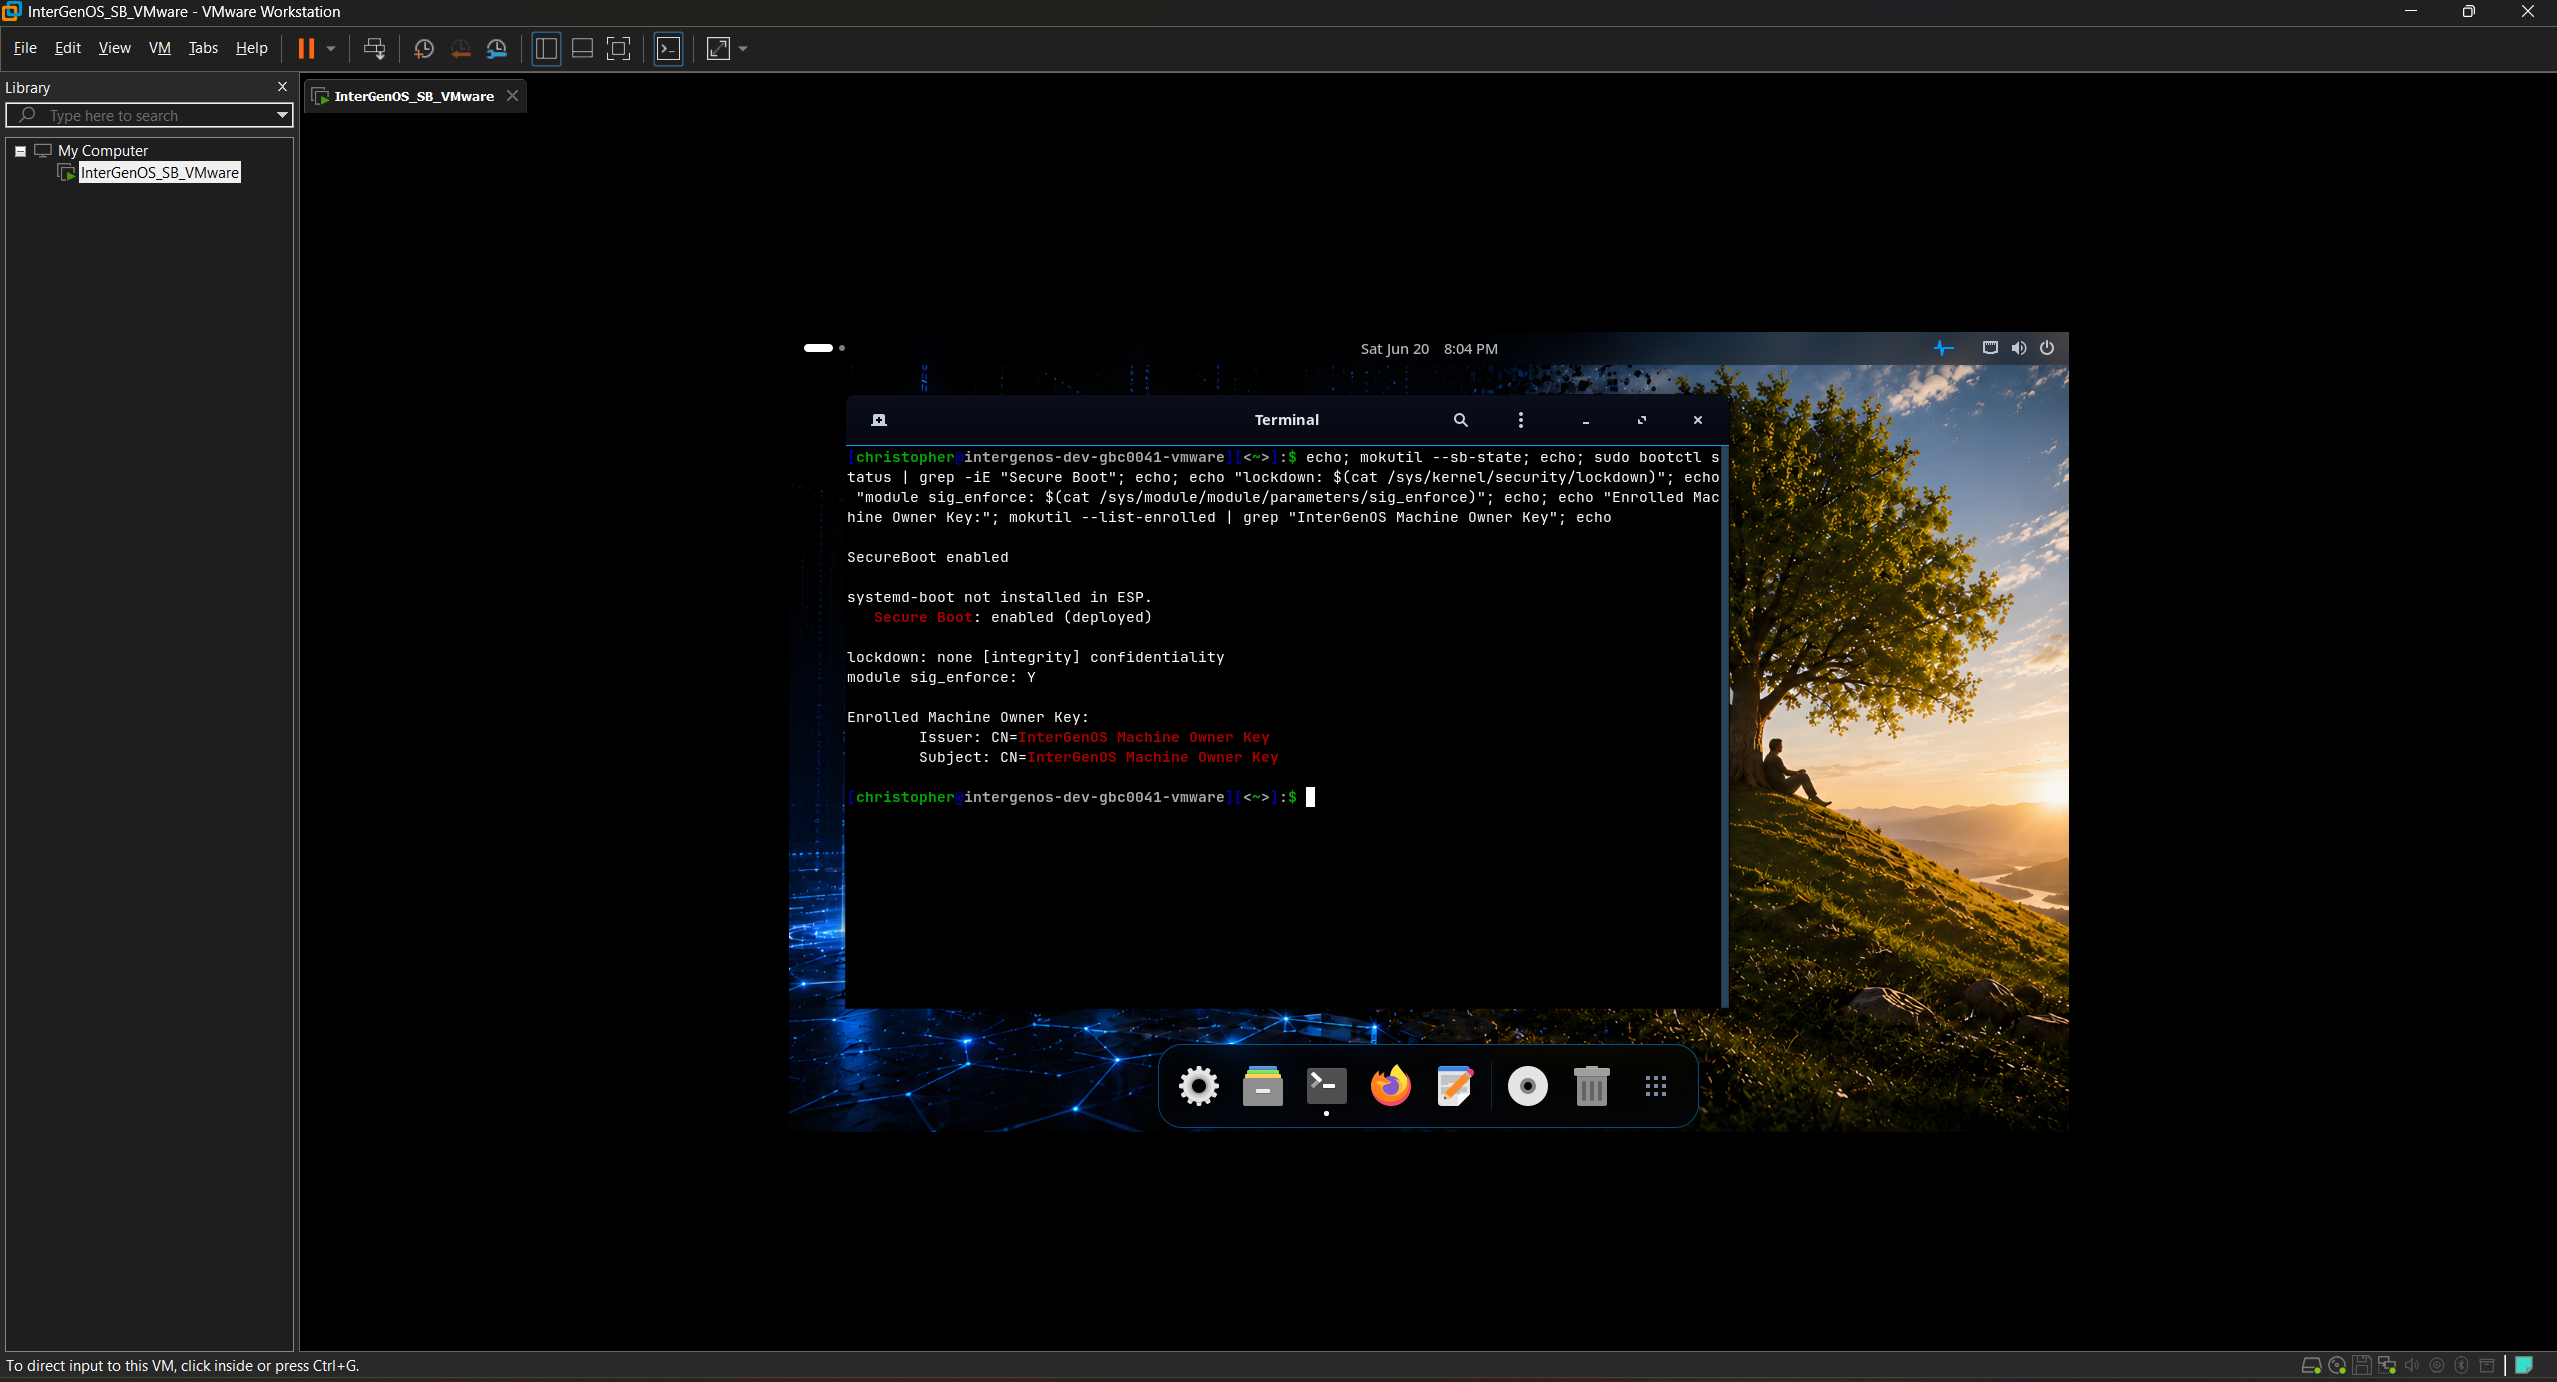Click the CD/DVD drive status bar icon
Screen dimensions: 2557x1382
coord(2337,1365)
